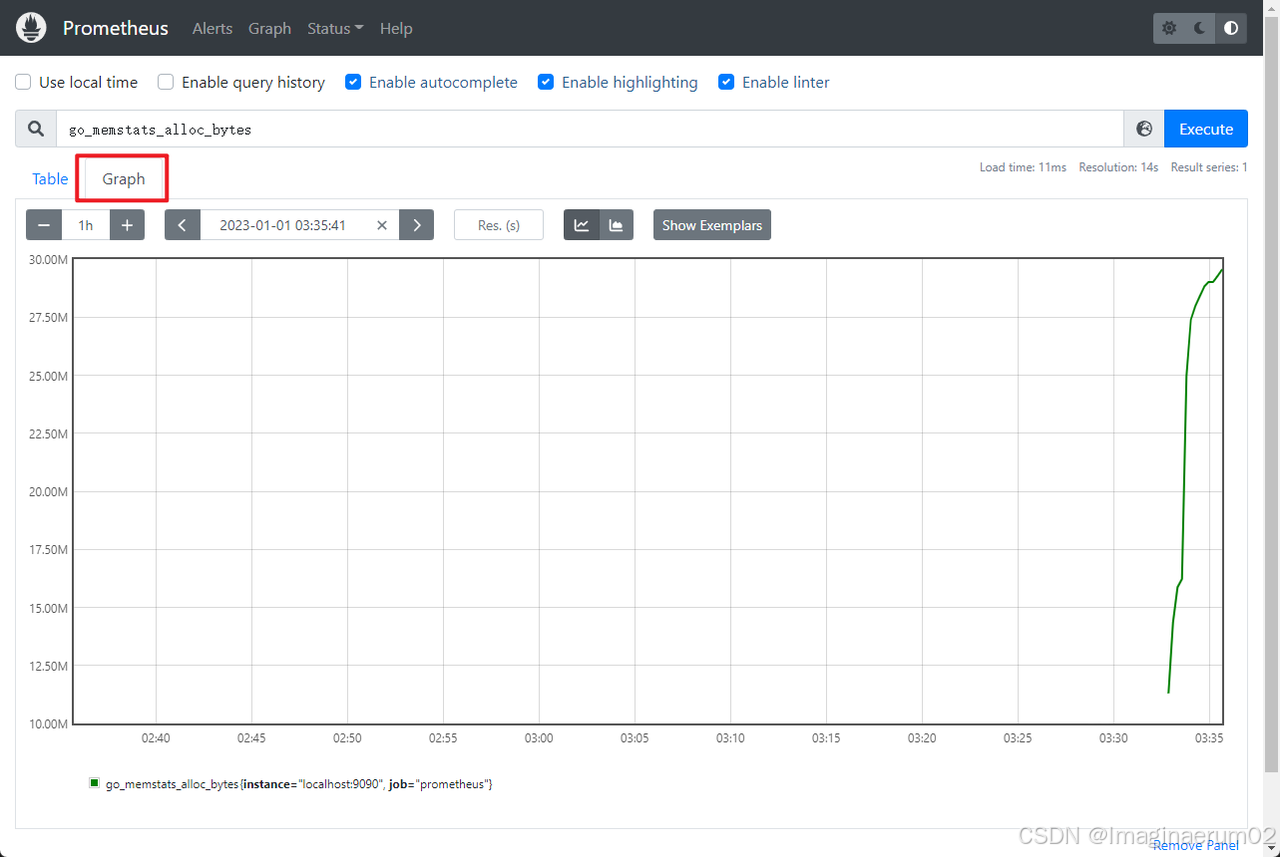Open Graph in the top navbar

(x=269, y=28)
